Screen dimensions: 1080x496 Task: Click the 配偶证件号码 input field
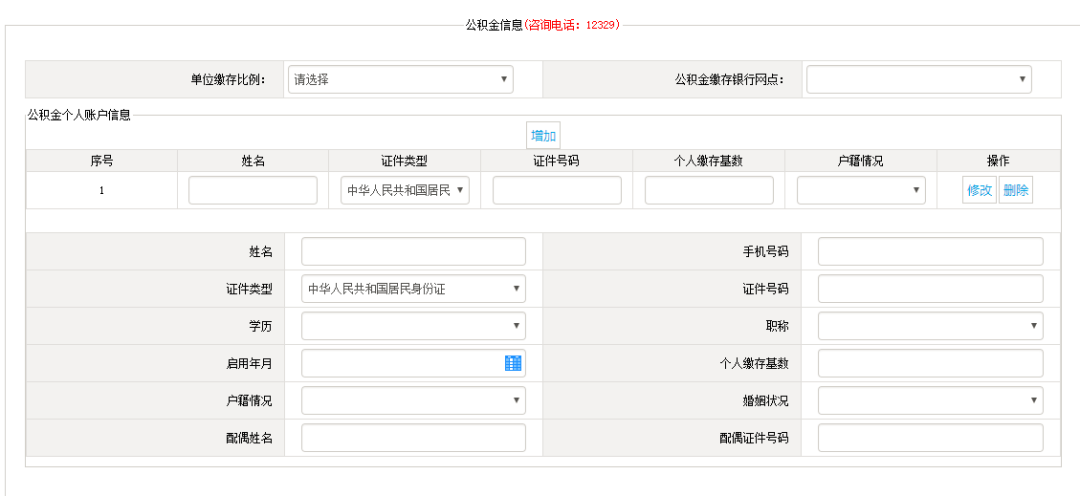point(931,437)
